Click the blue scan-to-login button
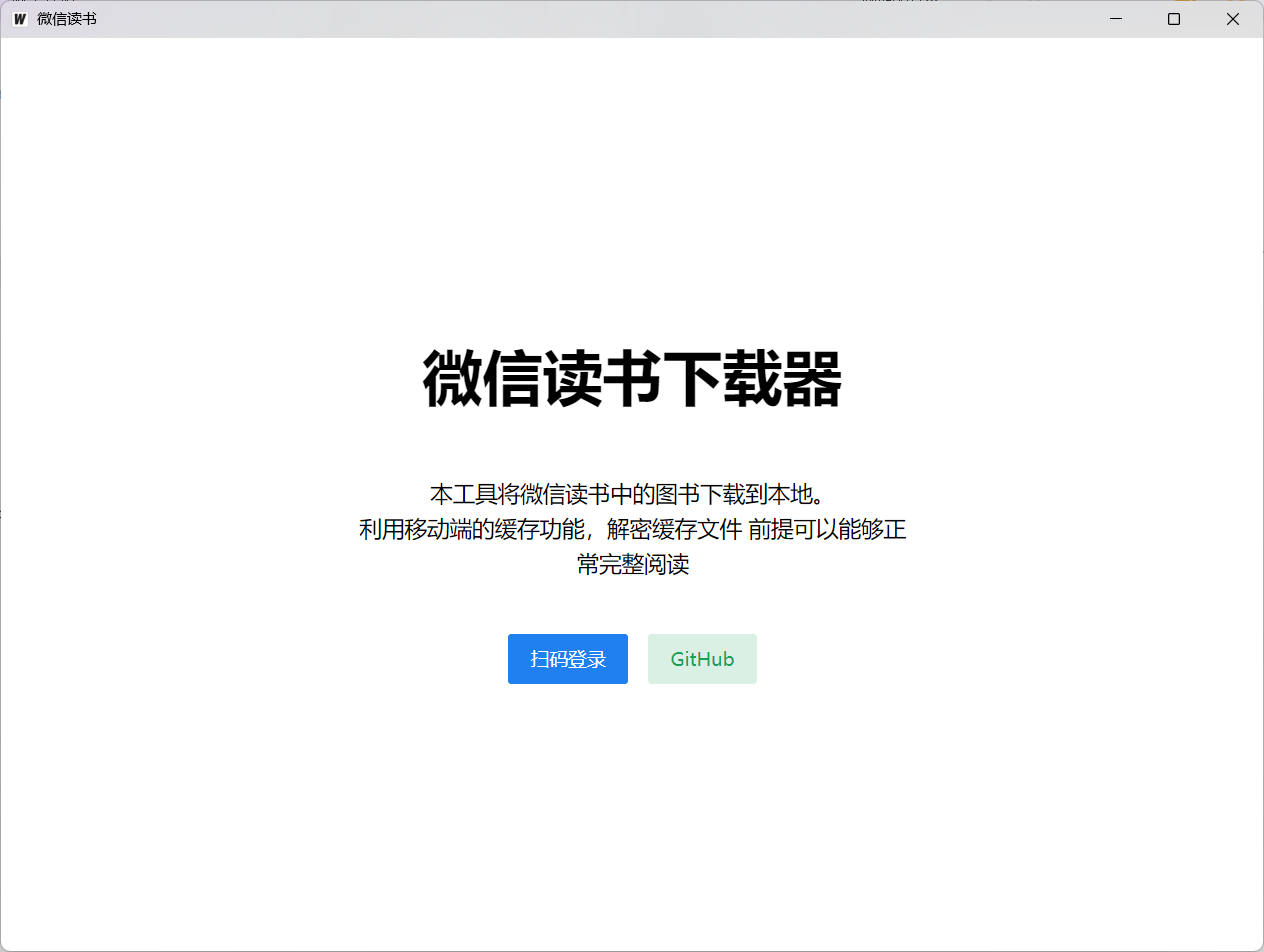Screen dimensions: 1264x952 click(x=567, y=658)
